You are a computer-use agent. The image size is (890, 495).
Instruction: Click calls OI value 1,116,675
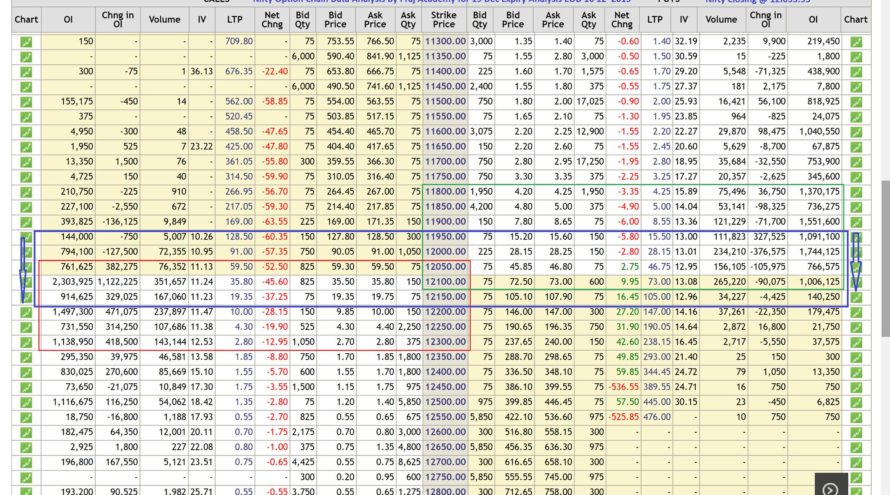click(x=73, y=402)
